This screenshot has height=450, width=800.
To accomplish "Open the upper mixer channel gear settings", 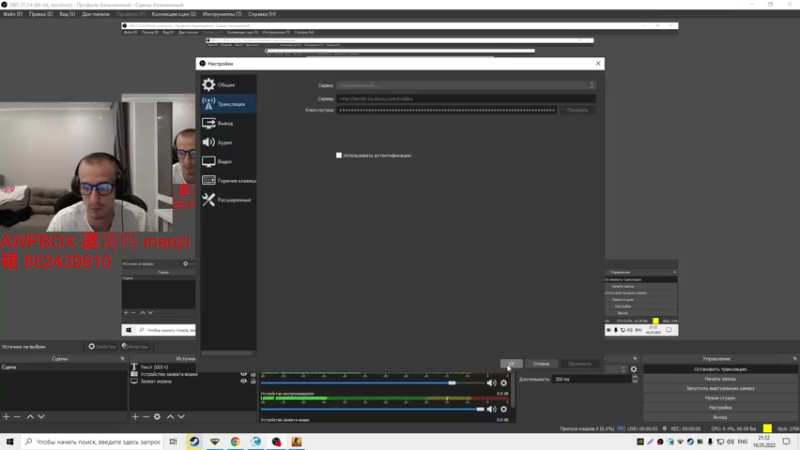I will click(504, 383).
